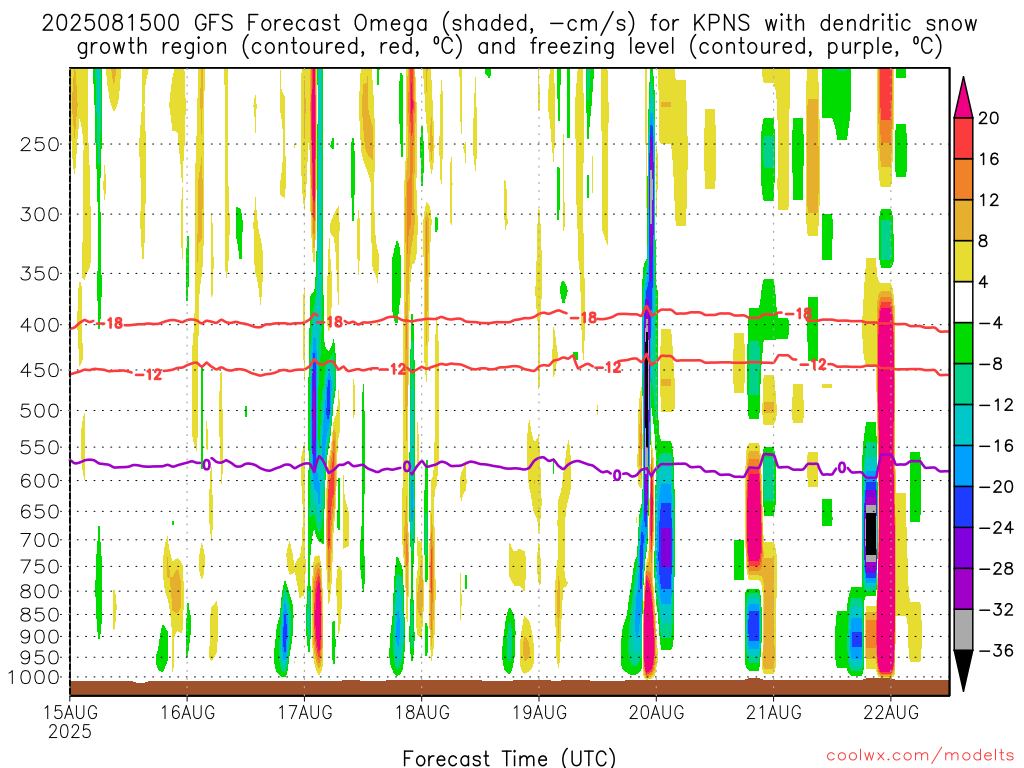Click the 700 pressure level label
Viewport: 1024px width, 768px height.
click(40, 540)
